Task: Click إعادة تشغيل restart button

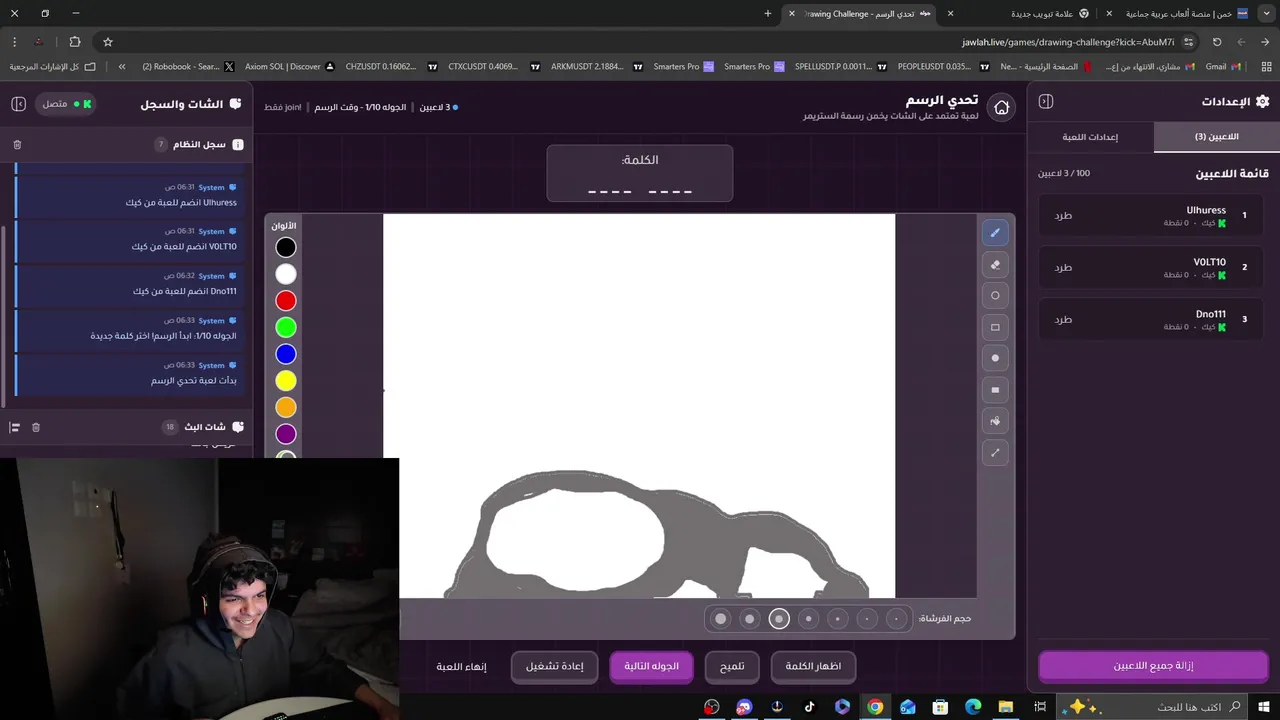Action: click(x=554, y=666)
